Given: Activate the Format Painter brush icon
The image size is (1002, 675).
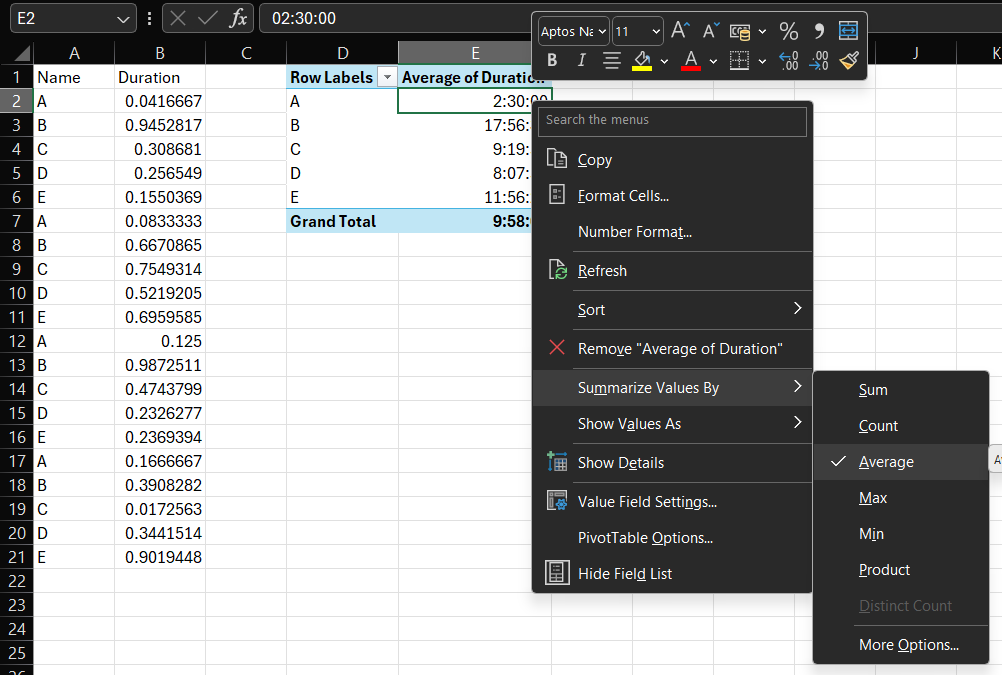Looking at the screenshot, I should [849, 61].
